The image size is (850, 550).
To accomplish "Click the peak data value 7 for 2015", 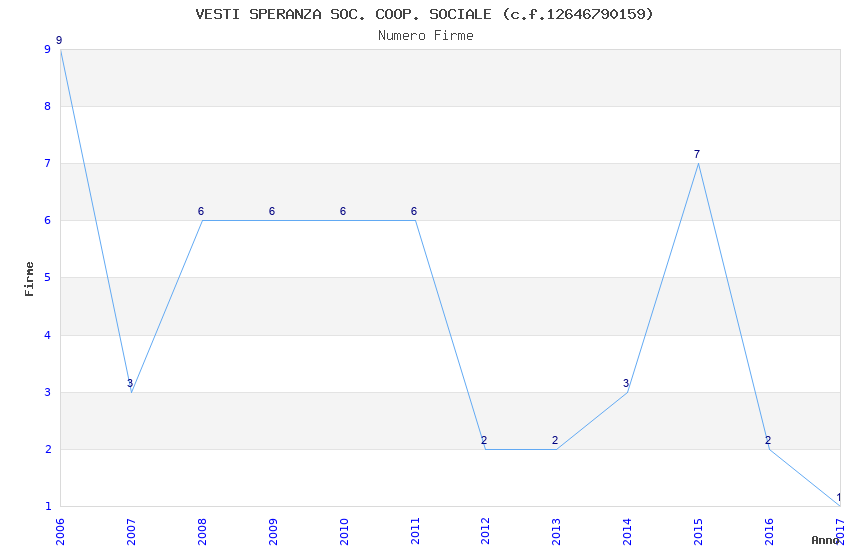I will [x=697, y=154].
